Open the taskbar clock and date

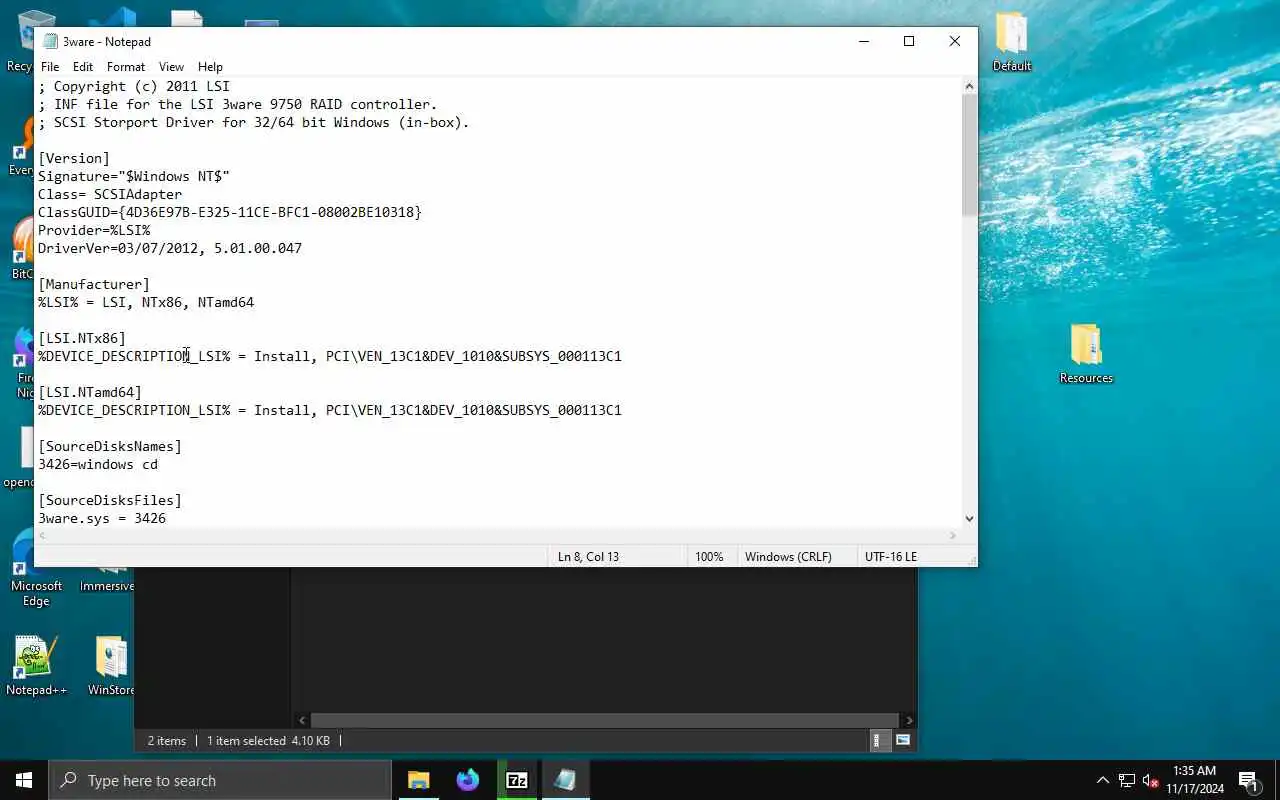[1194, 780]
